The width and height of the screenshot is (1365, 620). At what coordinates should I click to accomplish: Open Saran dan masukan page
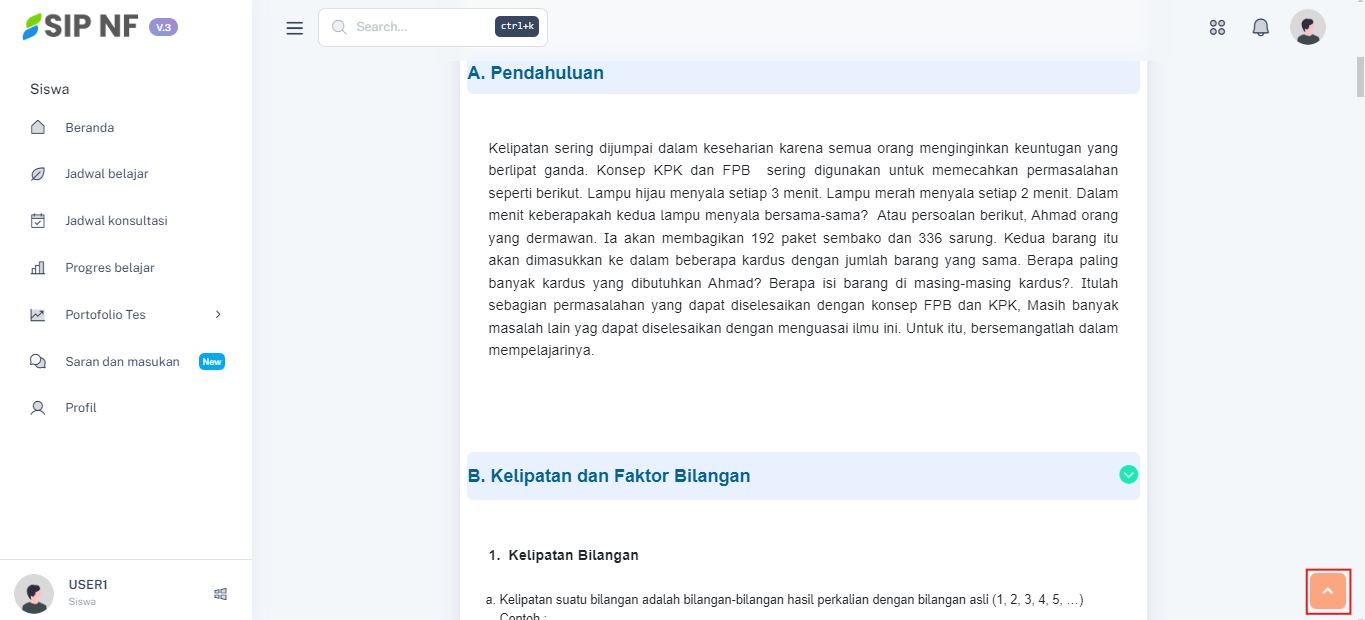coord(122,362)
